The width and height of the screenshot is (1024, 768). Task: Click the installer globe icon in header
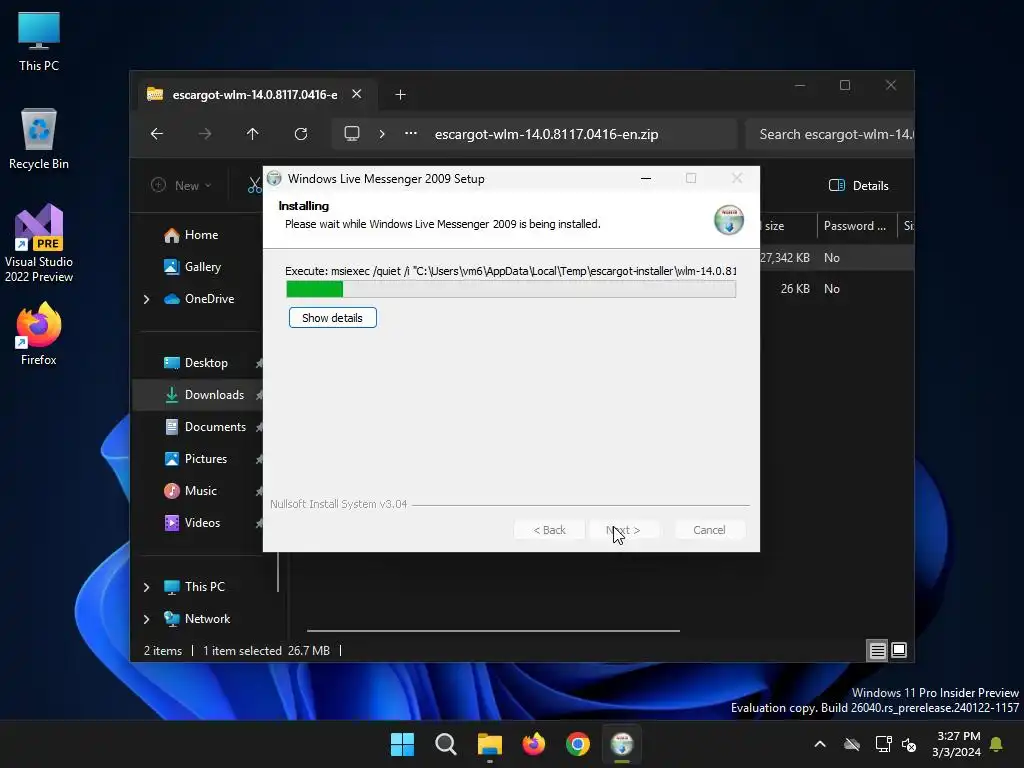coord(728,219)
